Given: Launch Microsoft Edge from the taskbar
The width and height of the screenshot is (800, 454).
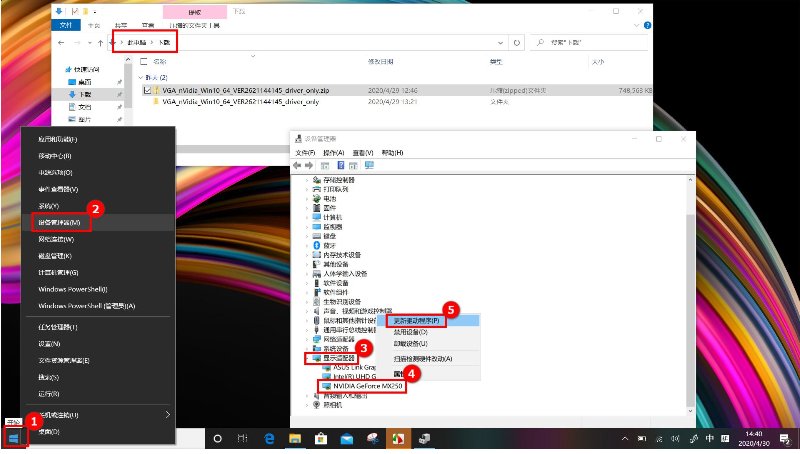Looking at the screenshot, I should point(269,438).
